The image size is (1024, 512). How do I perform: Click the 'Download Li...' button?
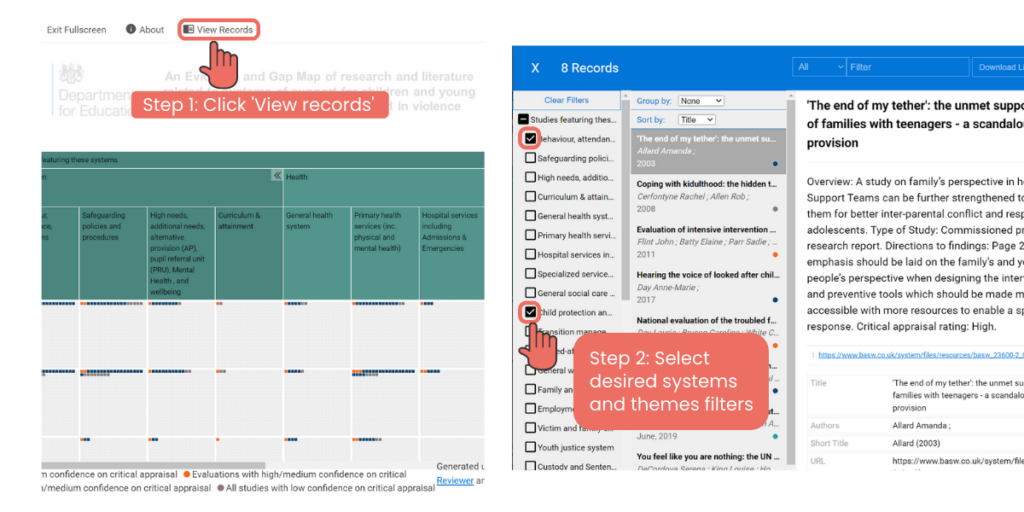(998, 67)
